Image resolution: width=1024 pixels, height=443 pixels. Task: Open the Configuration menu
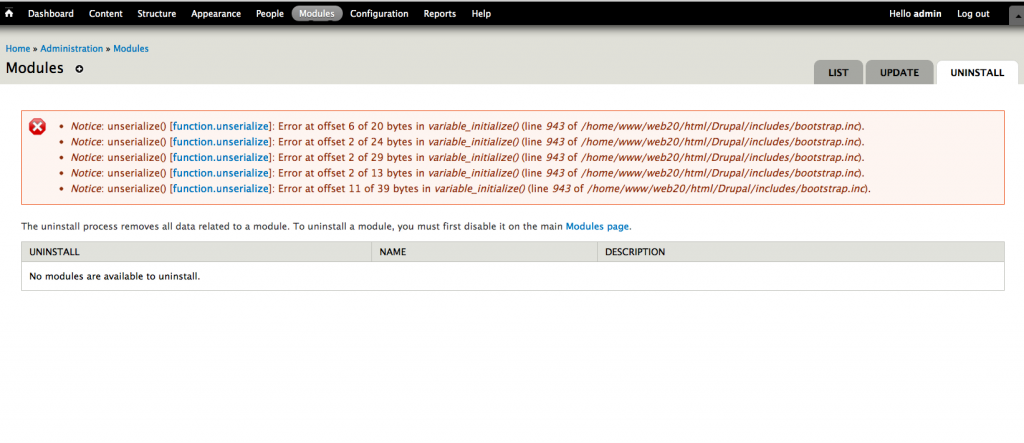click(379, 14)
